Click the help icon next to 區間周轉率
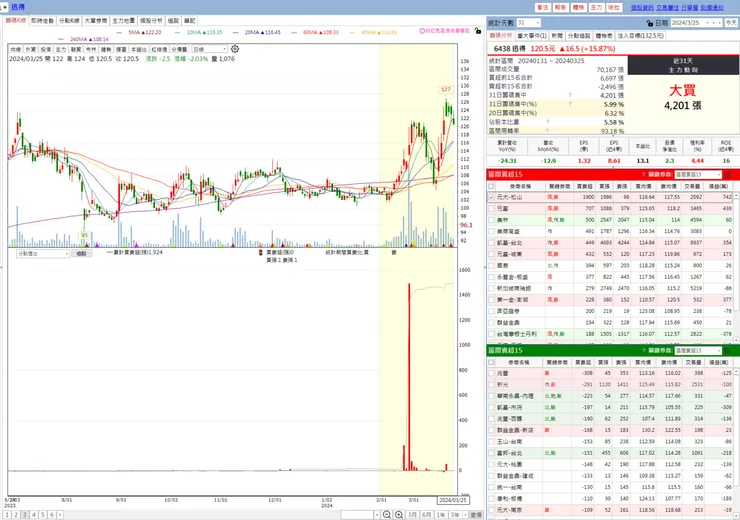This screenshot has width=740, height=520. [547, 131]
